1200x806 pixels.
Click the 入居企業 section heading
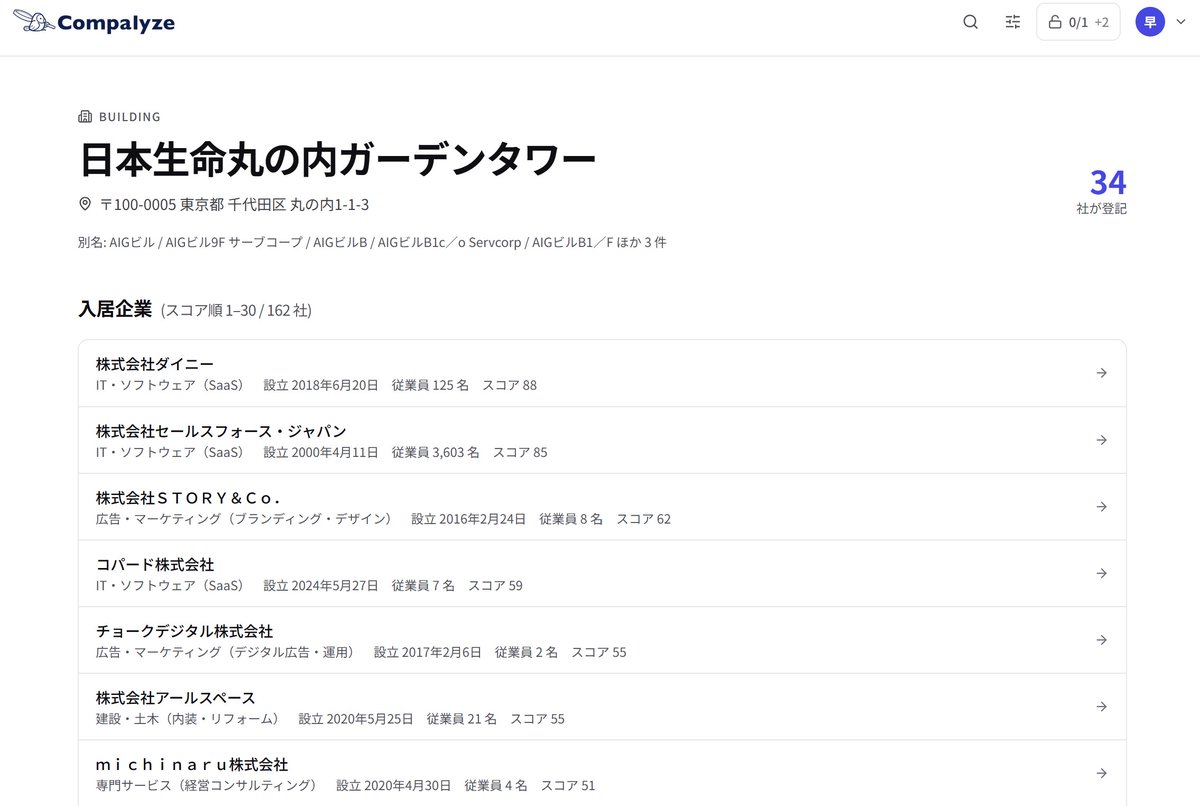click(x=115, y=309)
